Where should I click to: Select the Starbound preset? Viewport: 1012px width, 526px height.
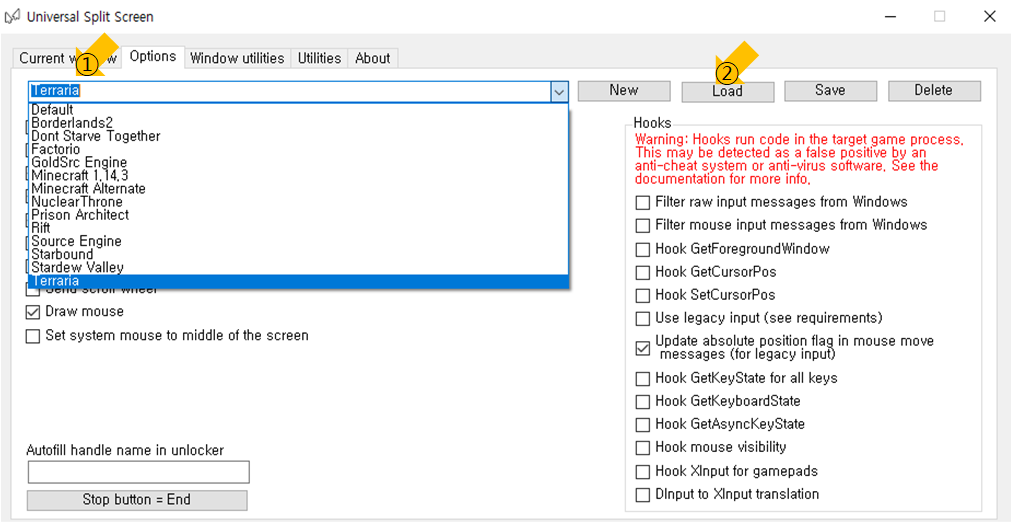[298, 254]
